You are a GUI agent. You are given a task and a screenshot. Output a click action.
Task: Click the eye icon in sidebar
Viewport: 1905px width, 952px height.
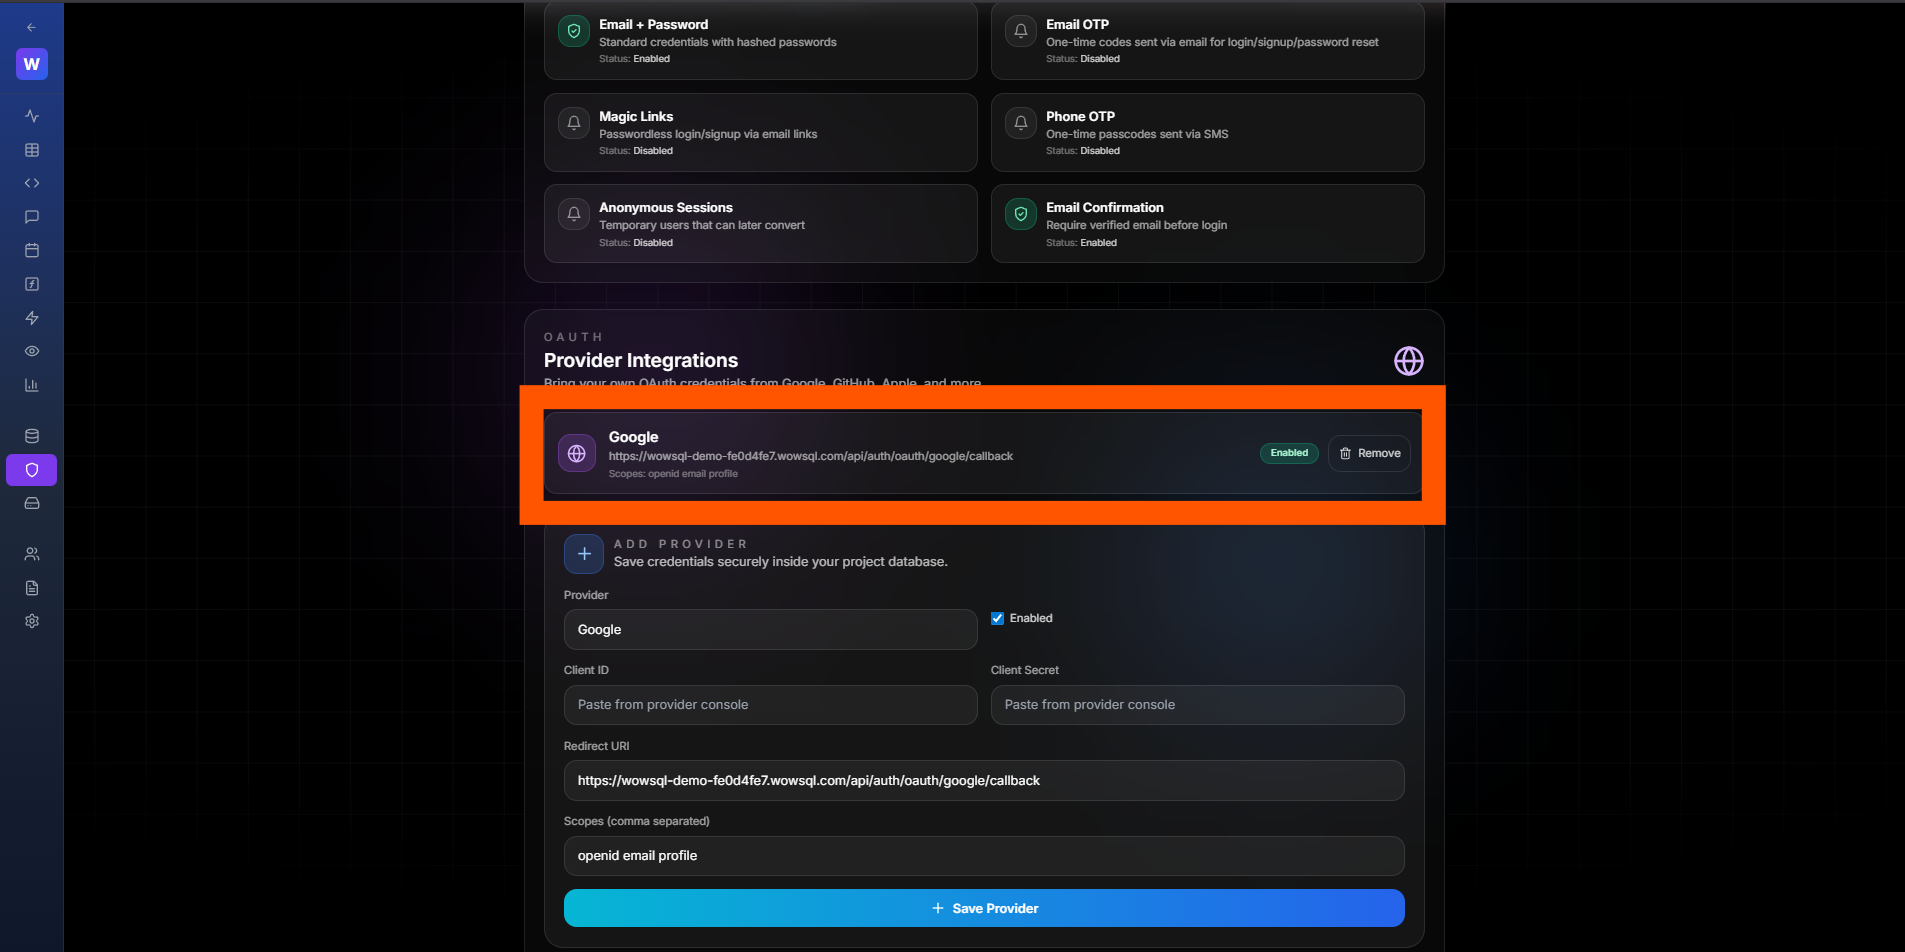tap(32, 351)
